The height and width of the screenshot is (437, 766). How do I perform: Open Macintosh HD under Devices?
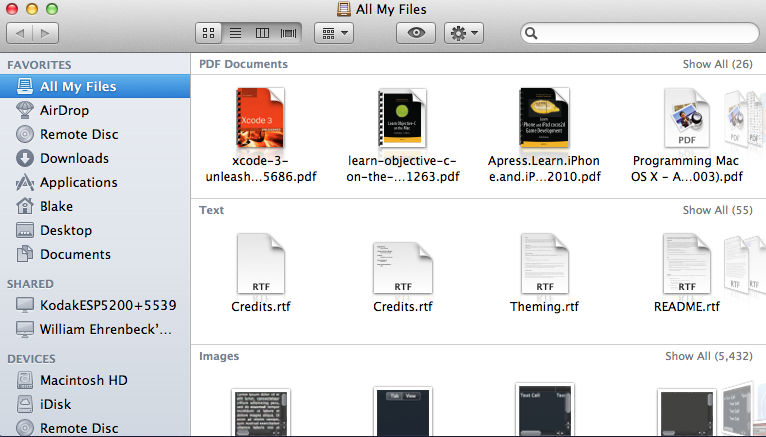pos(95,380)
